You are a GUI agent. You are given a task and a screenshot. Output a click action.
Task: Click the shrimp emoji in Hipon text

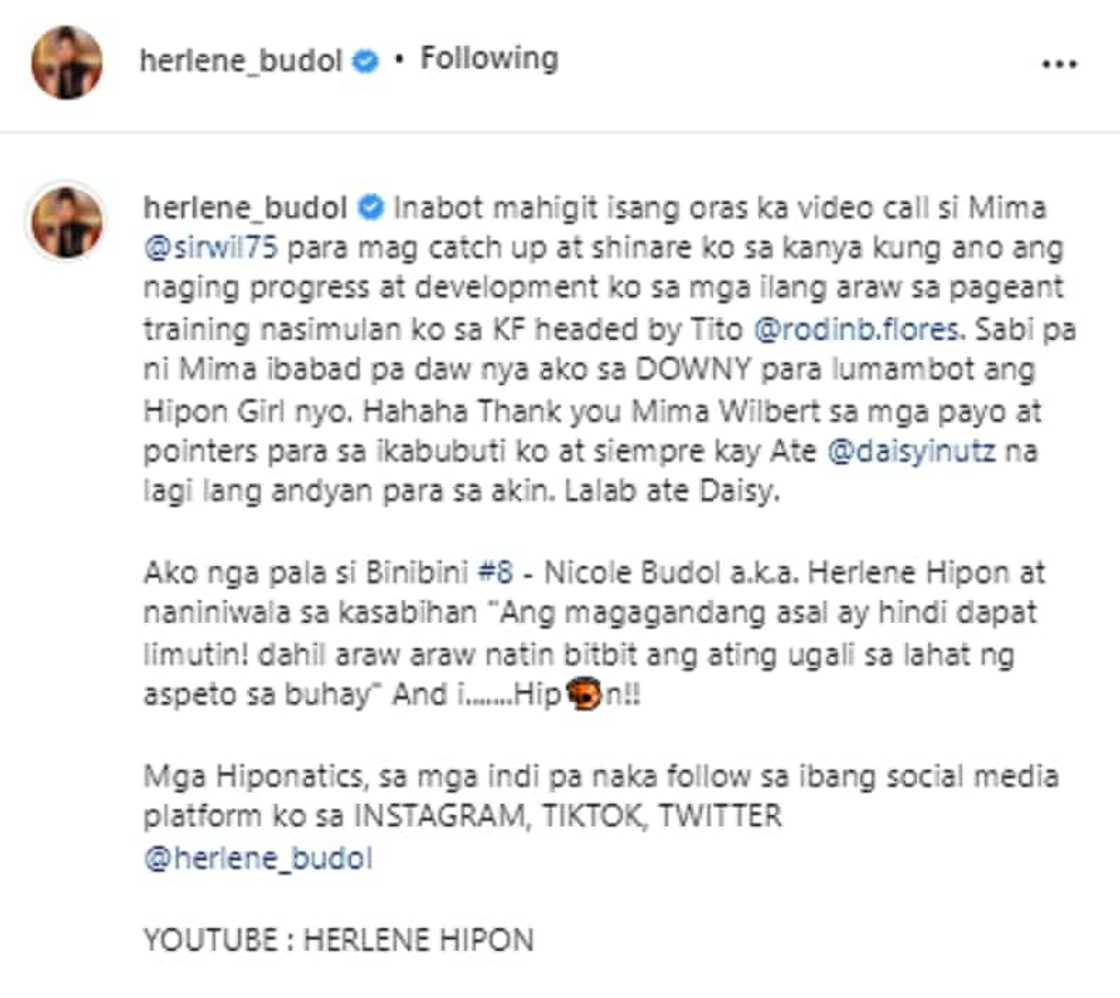coord(584,694)
